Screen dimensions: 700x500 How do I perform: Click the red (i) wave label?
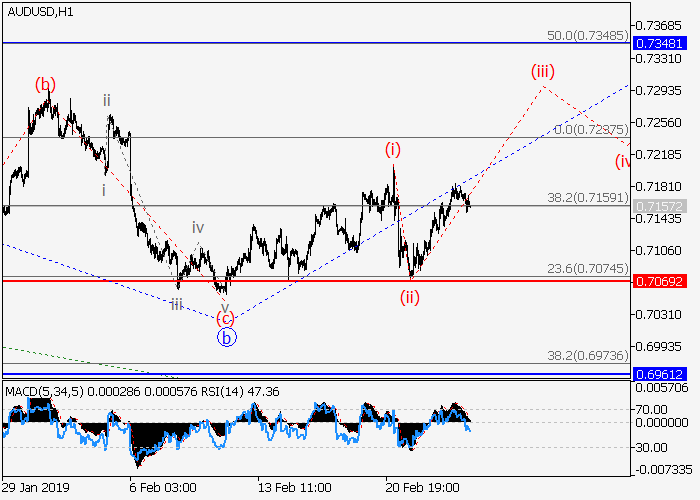394,149
